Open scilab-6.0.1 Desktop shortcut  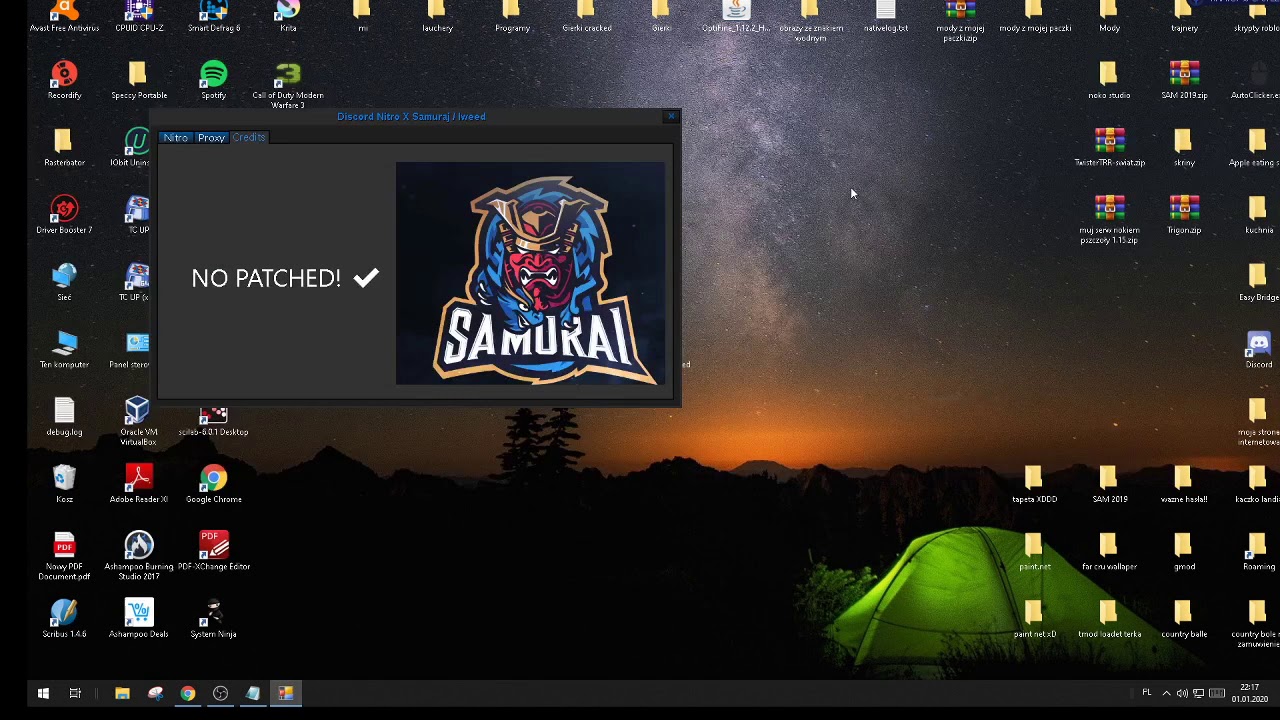(213, 421)
